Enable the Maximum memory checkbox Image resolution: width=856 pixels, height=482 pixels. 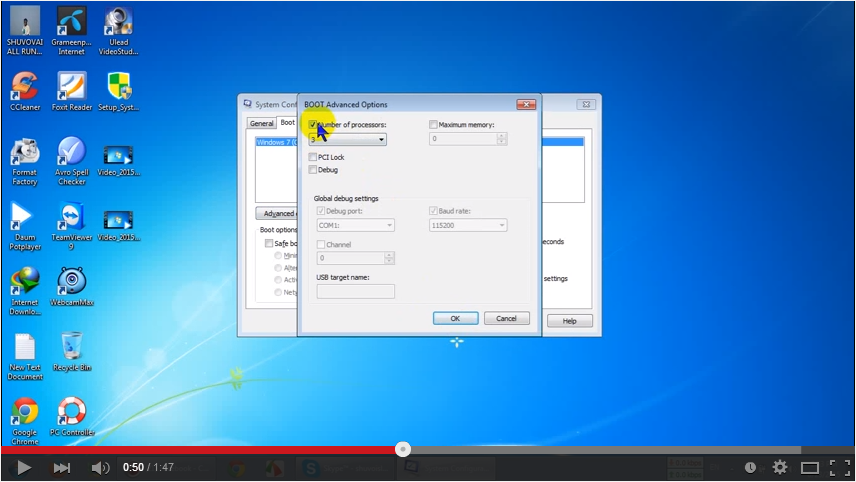pos(434,125)
